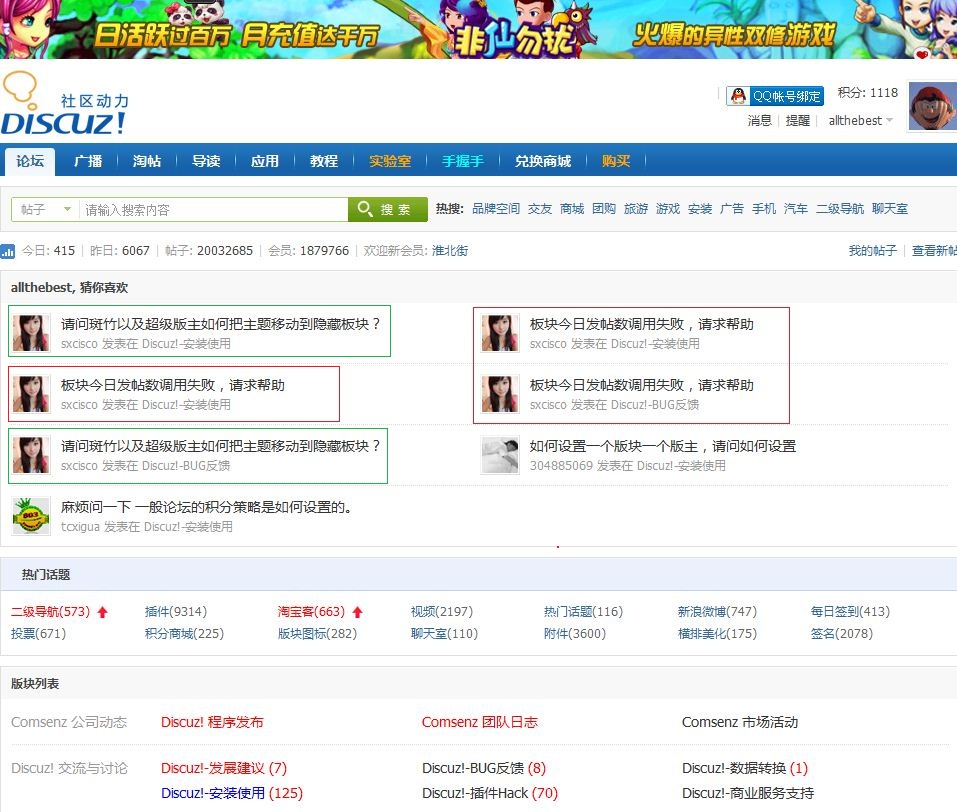
Task: Click the search magnifier icon
Action: click(365, 209)
